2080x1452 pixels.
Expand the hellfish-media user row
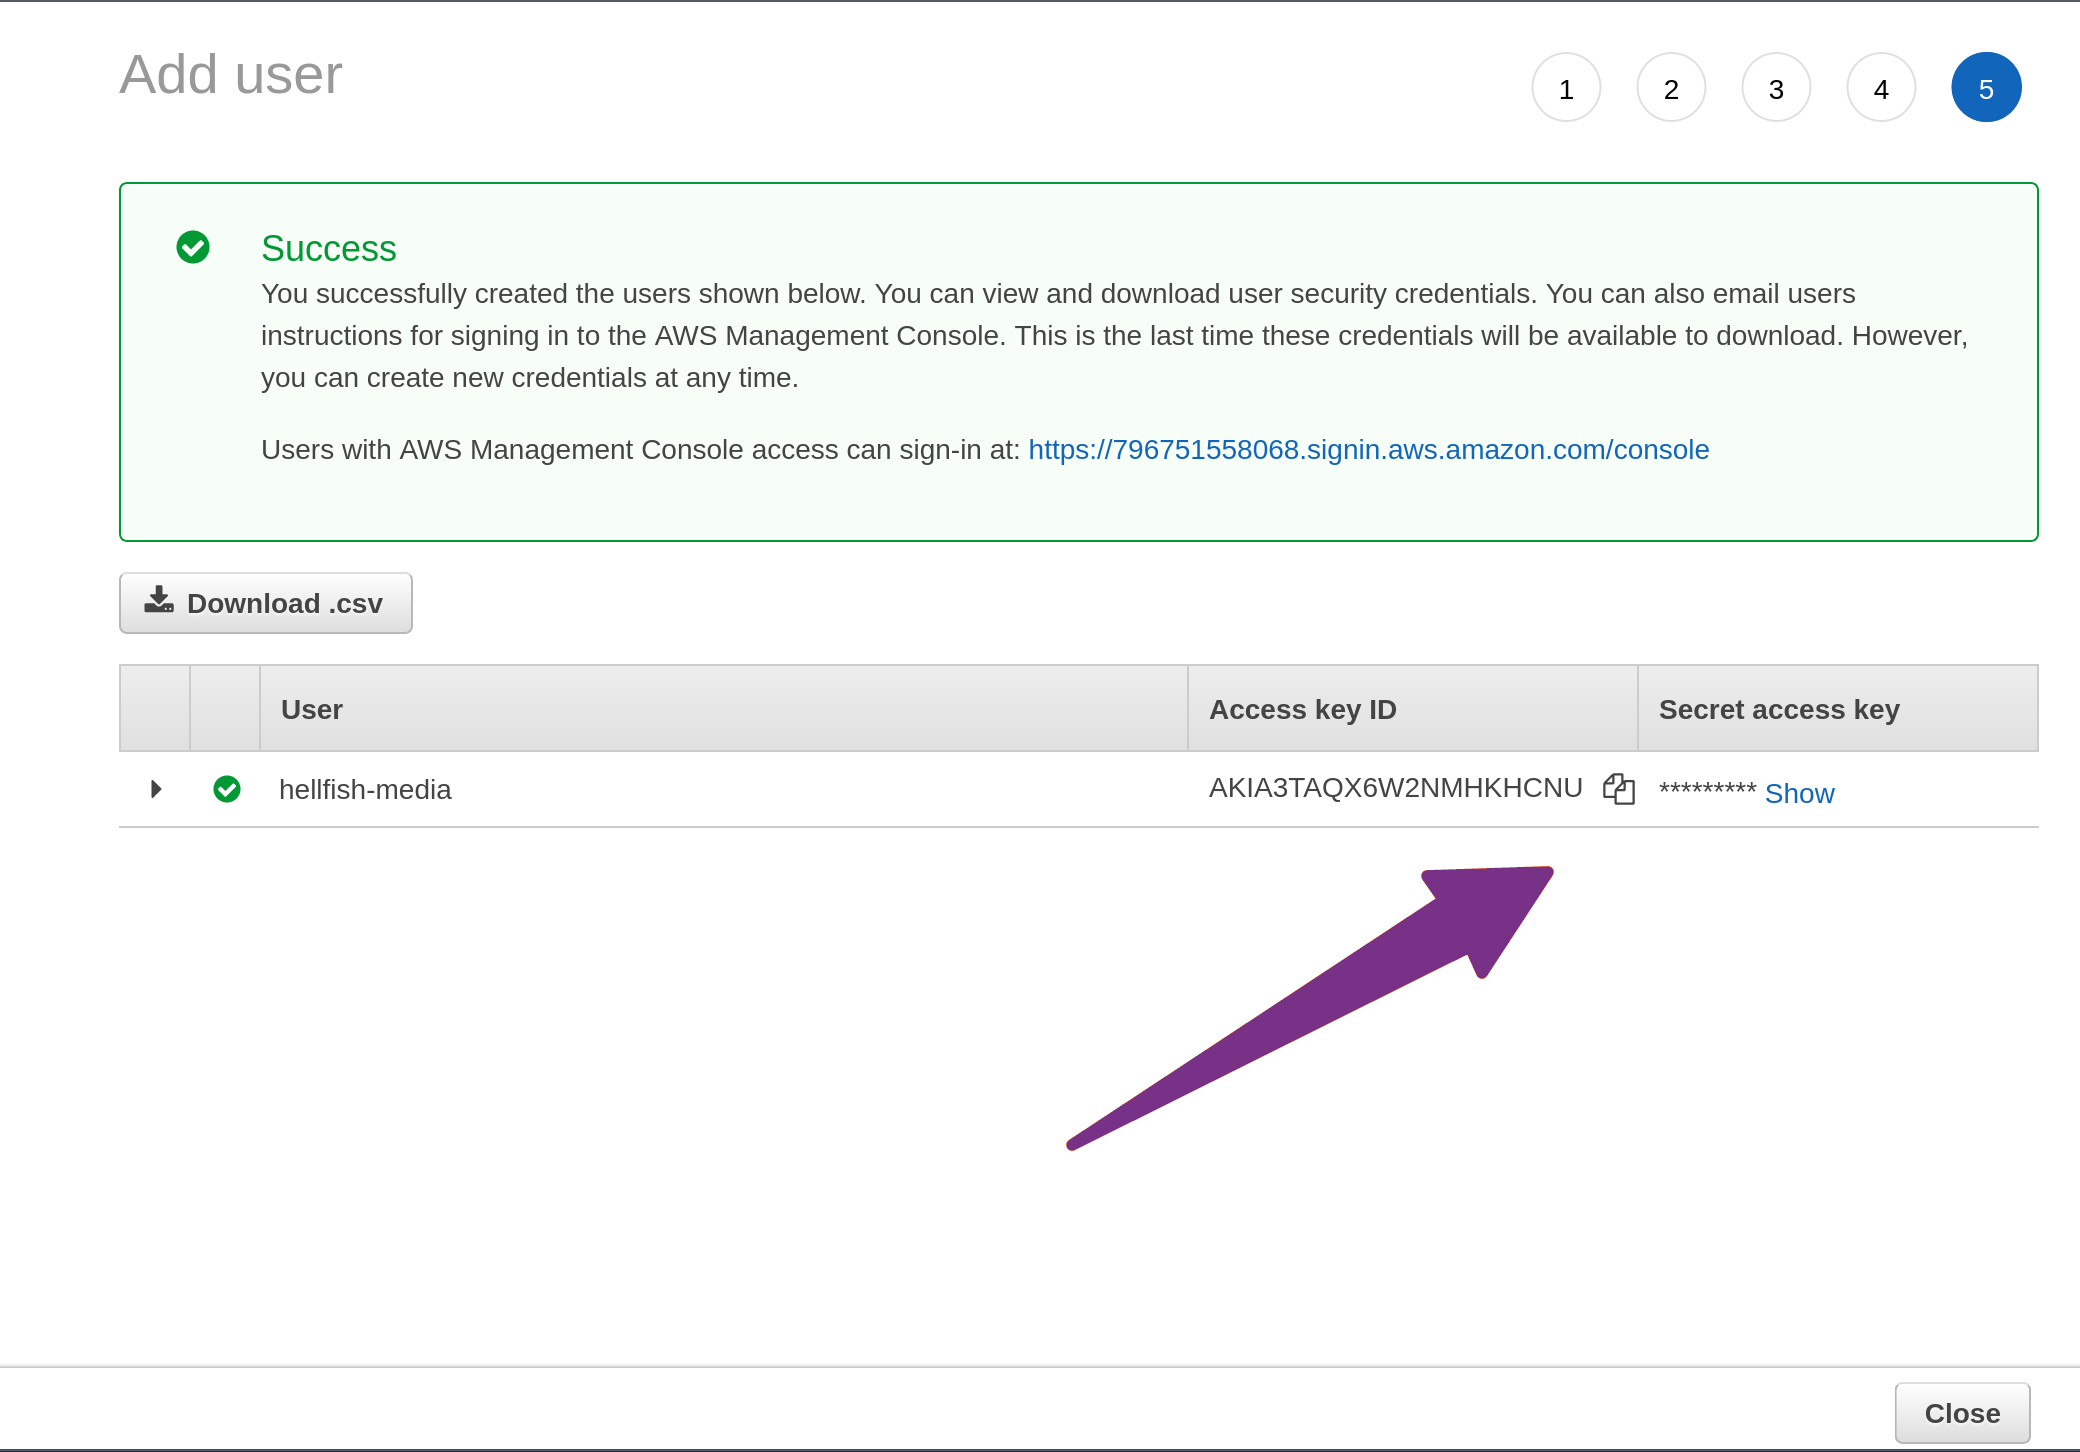156,789
